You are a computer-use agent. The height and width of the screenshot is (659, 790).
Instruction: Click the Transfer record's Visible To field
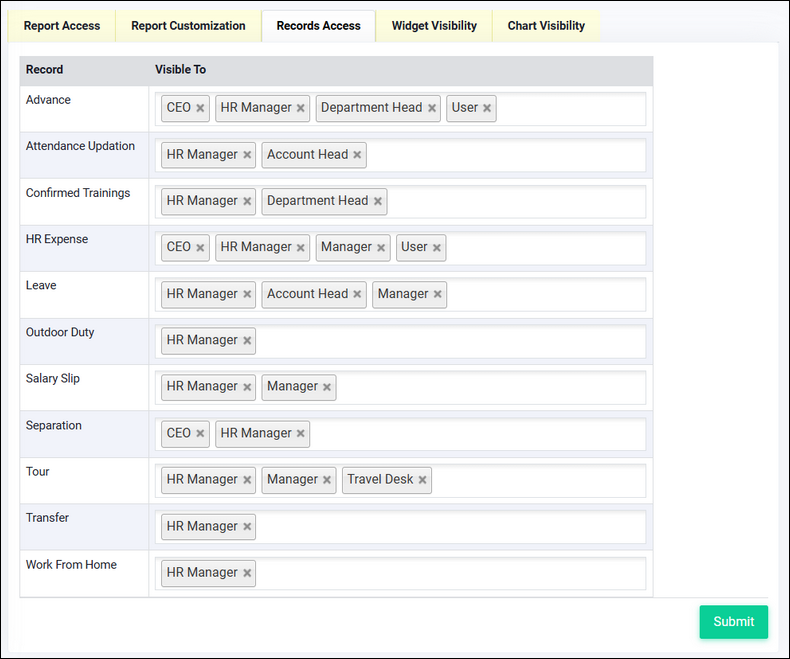(450, 527)
